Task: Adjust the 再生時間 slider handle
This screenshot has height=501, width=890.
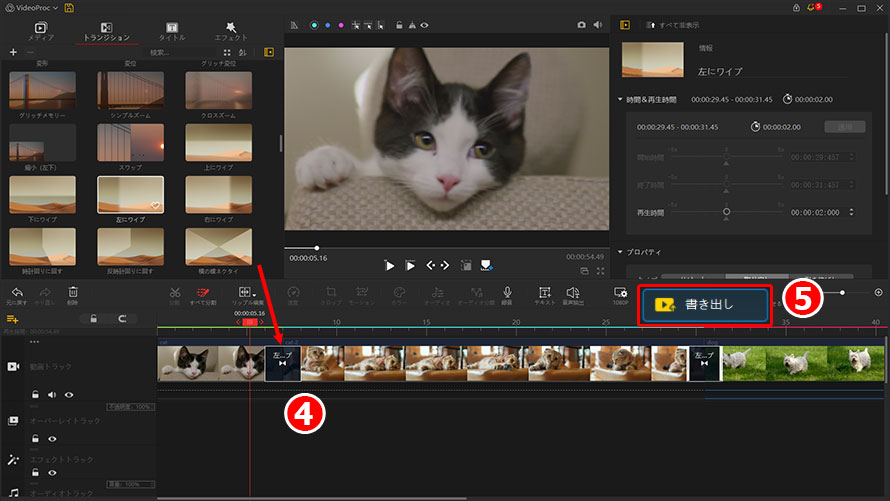Action: point(727,212)
